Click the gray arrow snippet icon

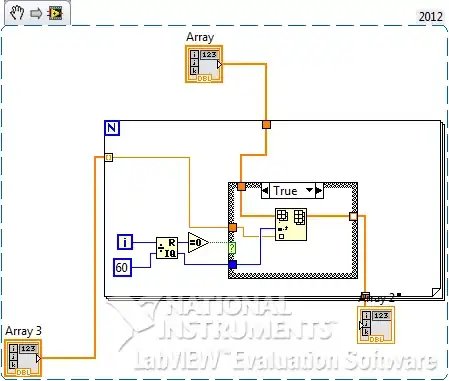36,13
